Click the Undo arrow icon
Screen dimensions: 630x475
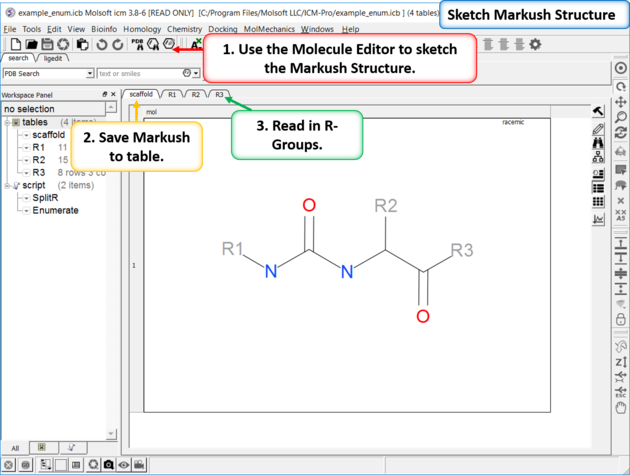point(101,45)
